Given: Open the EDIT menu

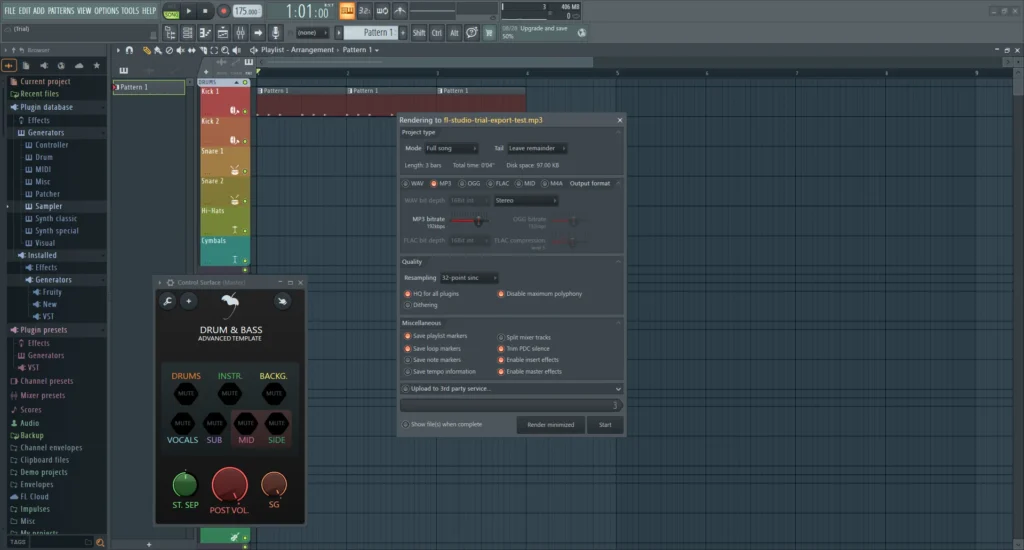Looking at the screenshot, I should click(x=25, y=10).
